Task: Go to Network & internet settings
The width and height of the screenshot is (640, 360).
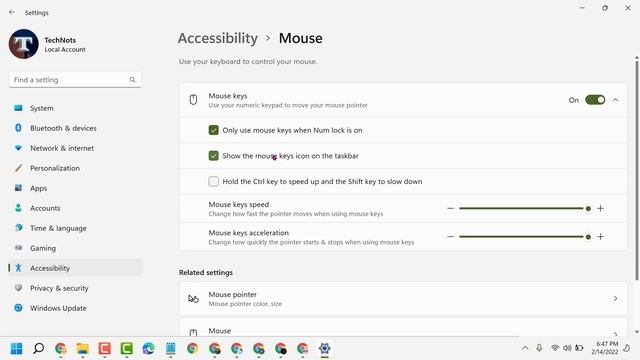Action: tap(75, 148)
